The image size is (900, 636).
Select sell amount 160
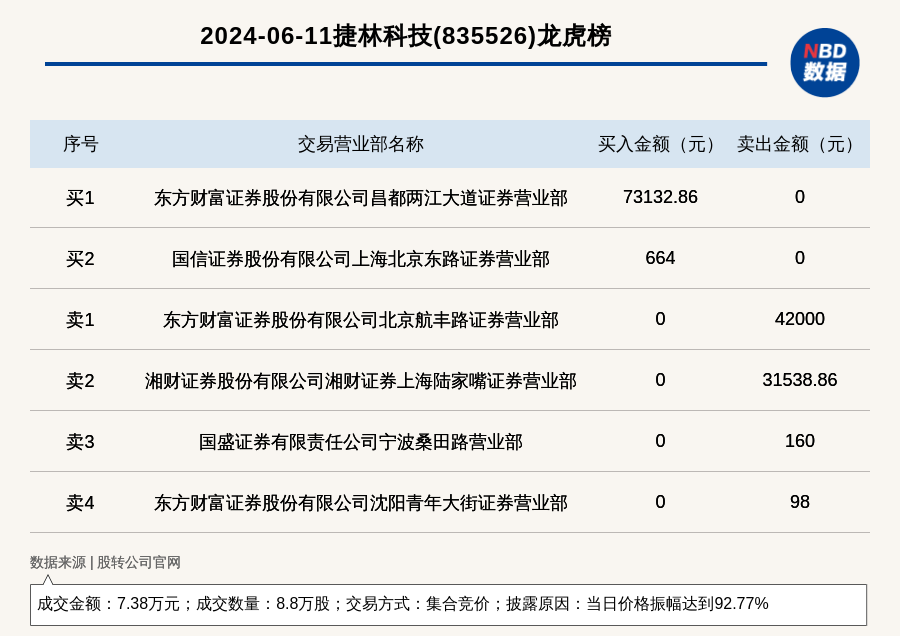pyautogui.click(x=800, y=440)
